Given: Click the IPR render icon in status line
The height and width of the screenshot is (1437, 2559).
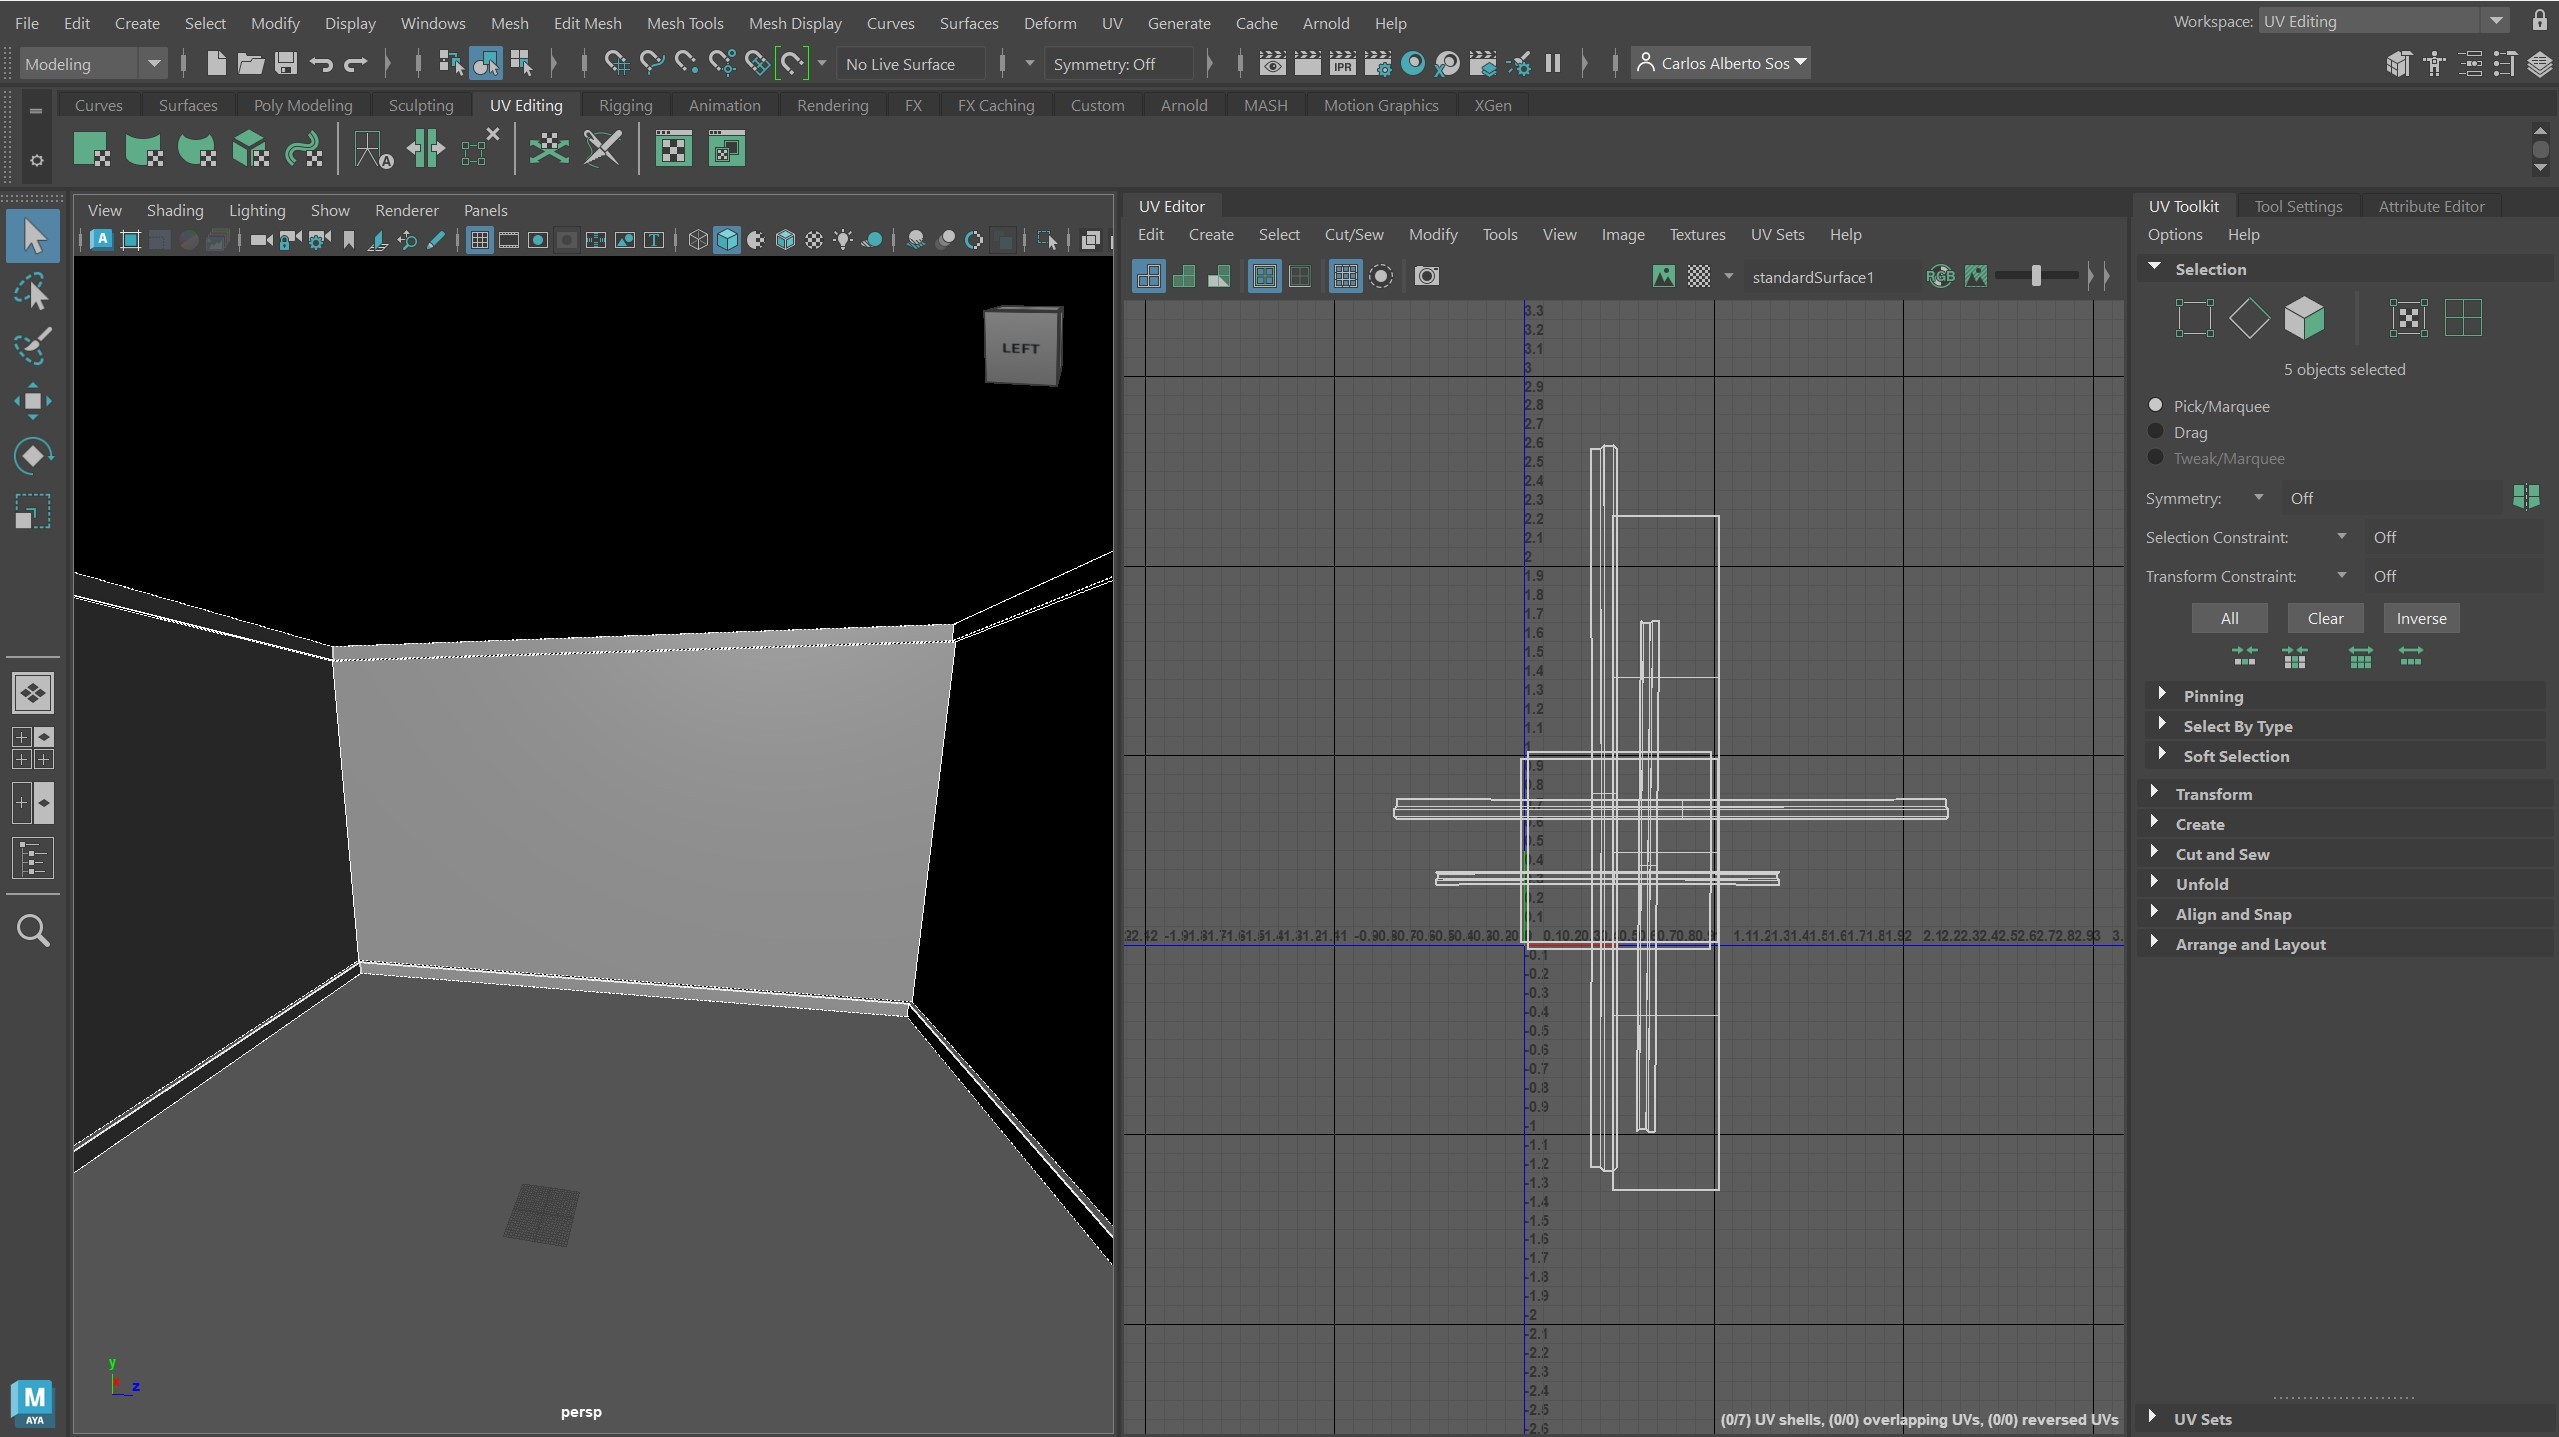Looking at the screenshot, I should pyautogui.click(x=1343, y=64).
